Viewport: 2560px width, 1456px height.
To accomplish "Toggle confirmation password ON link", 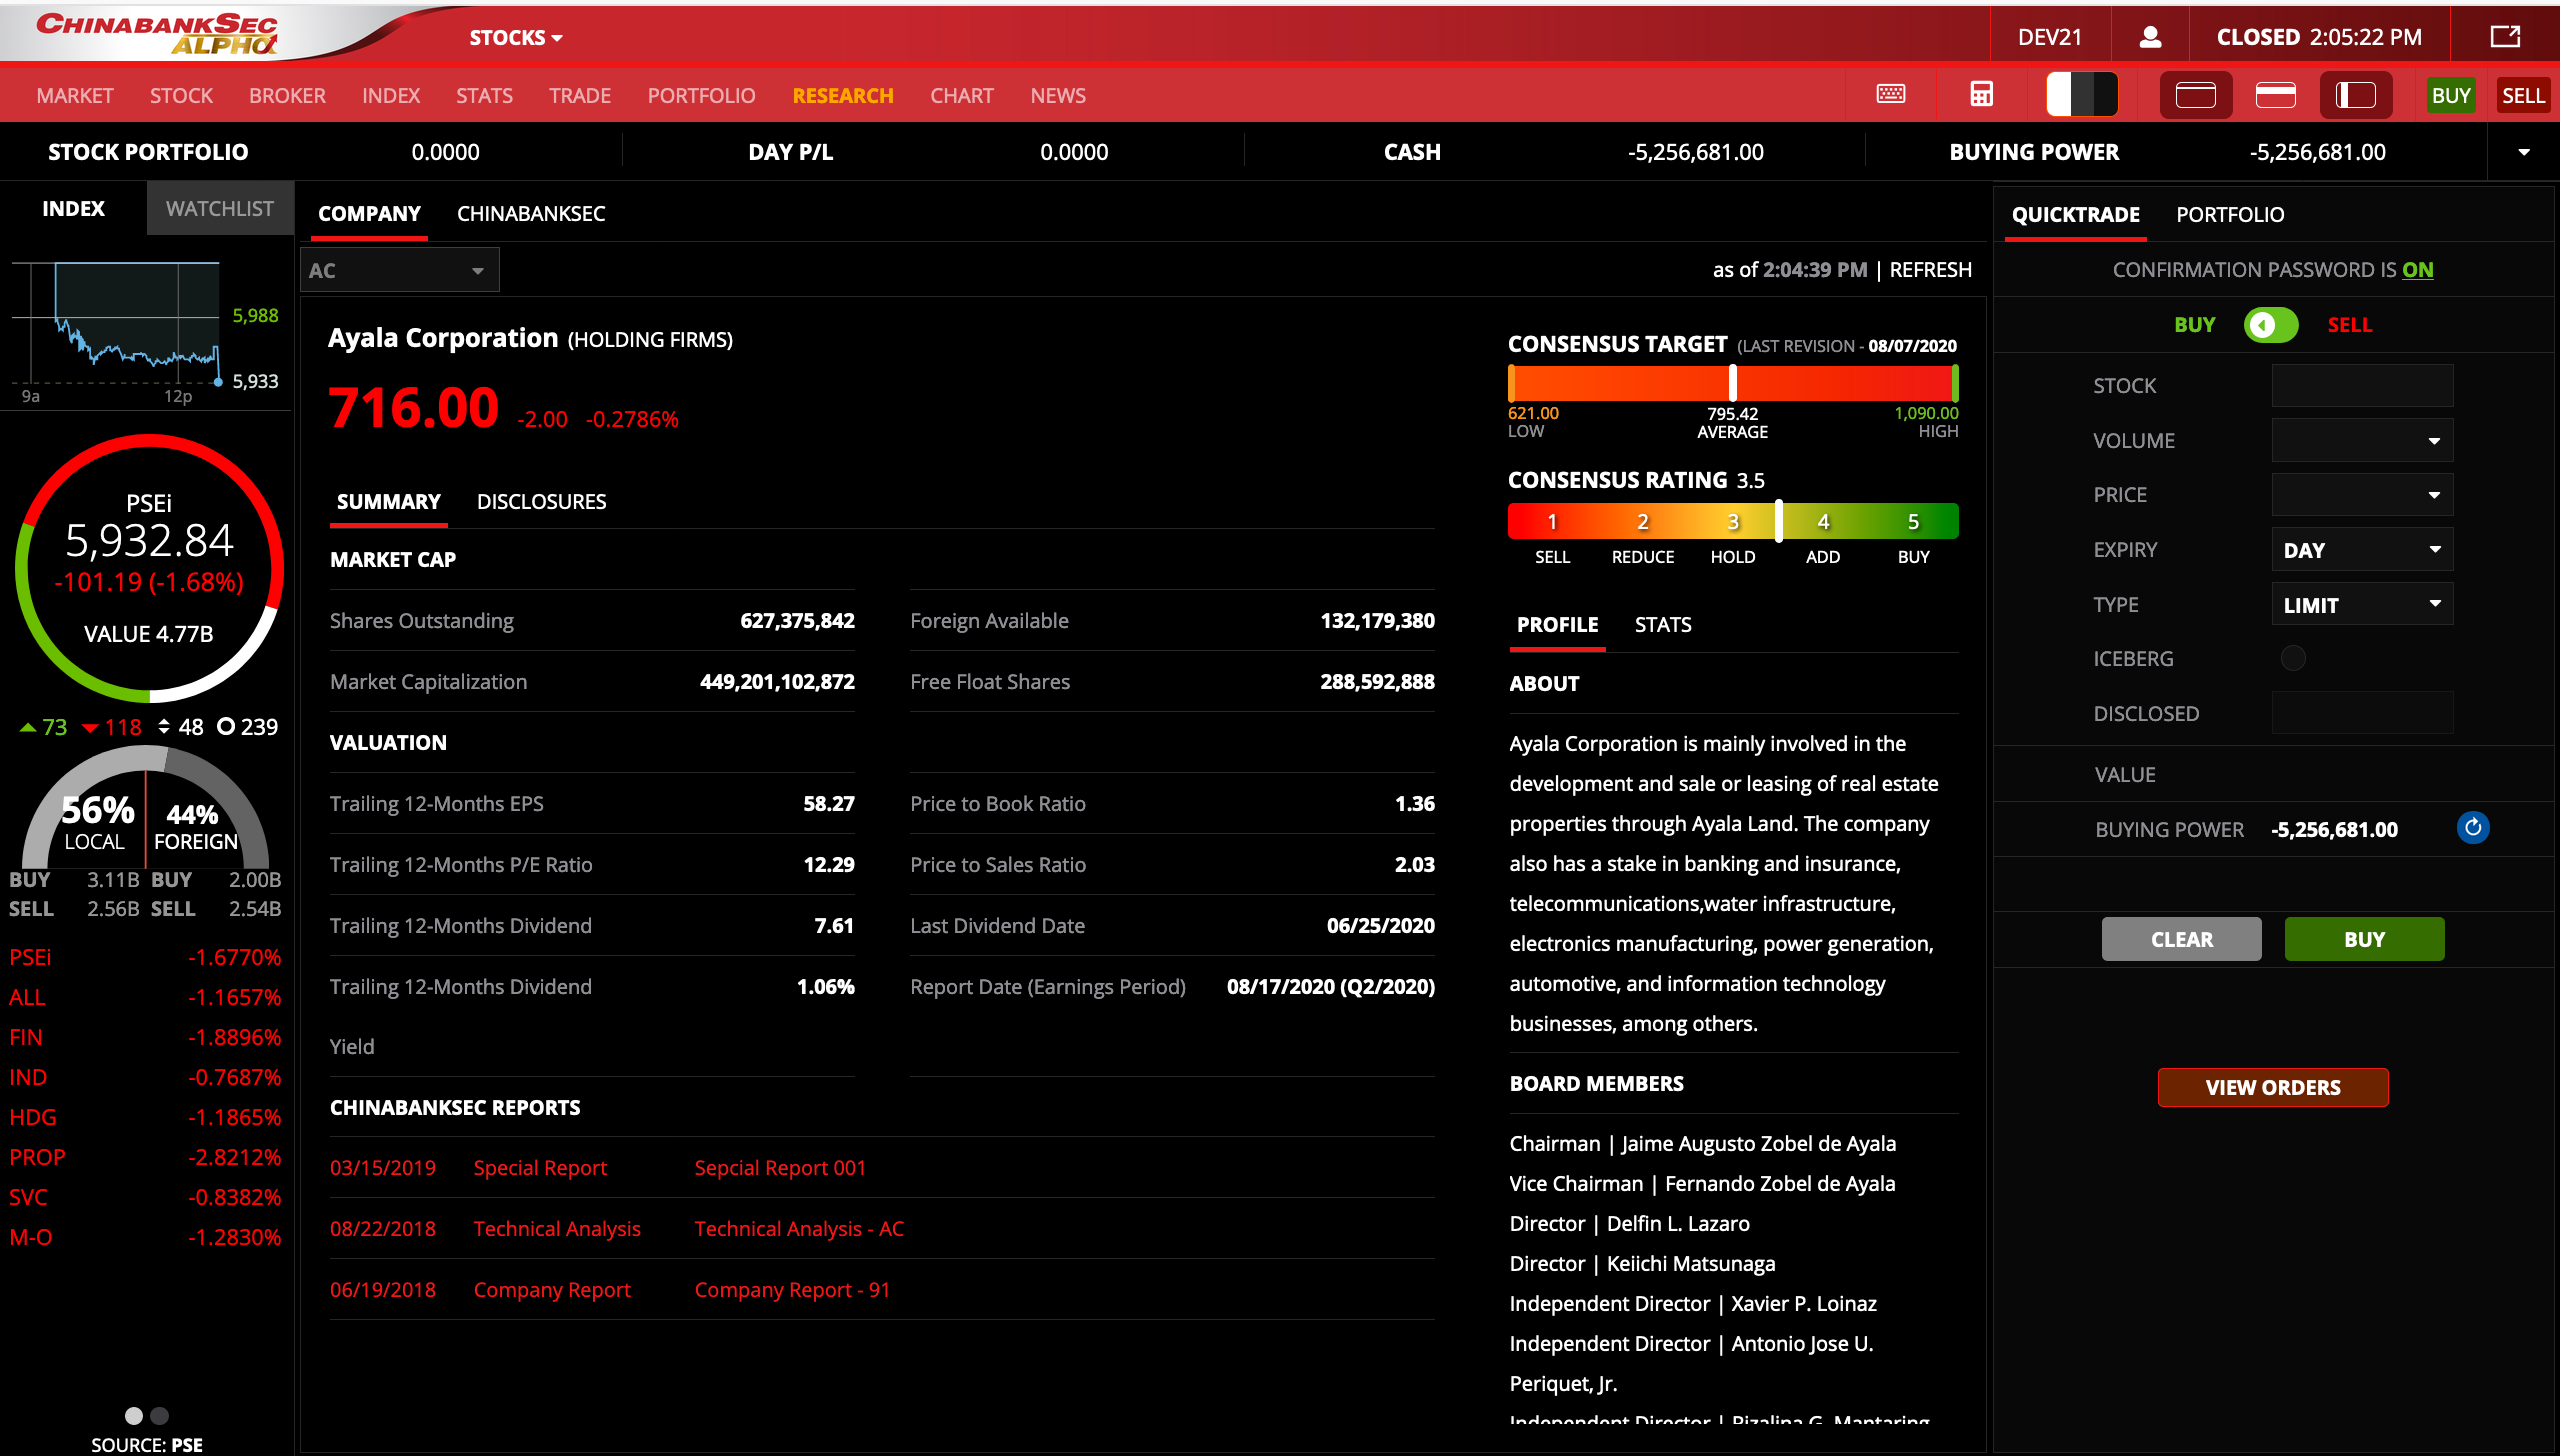I will pyautogui.click(x=2418, y=270).
